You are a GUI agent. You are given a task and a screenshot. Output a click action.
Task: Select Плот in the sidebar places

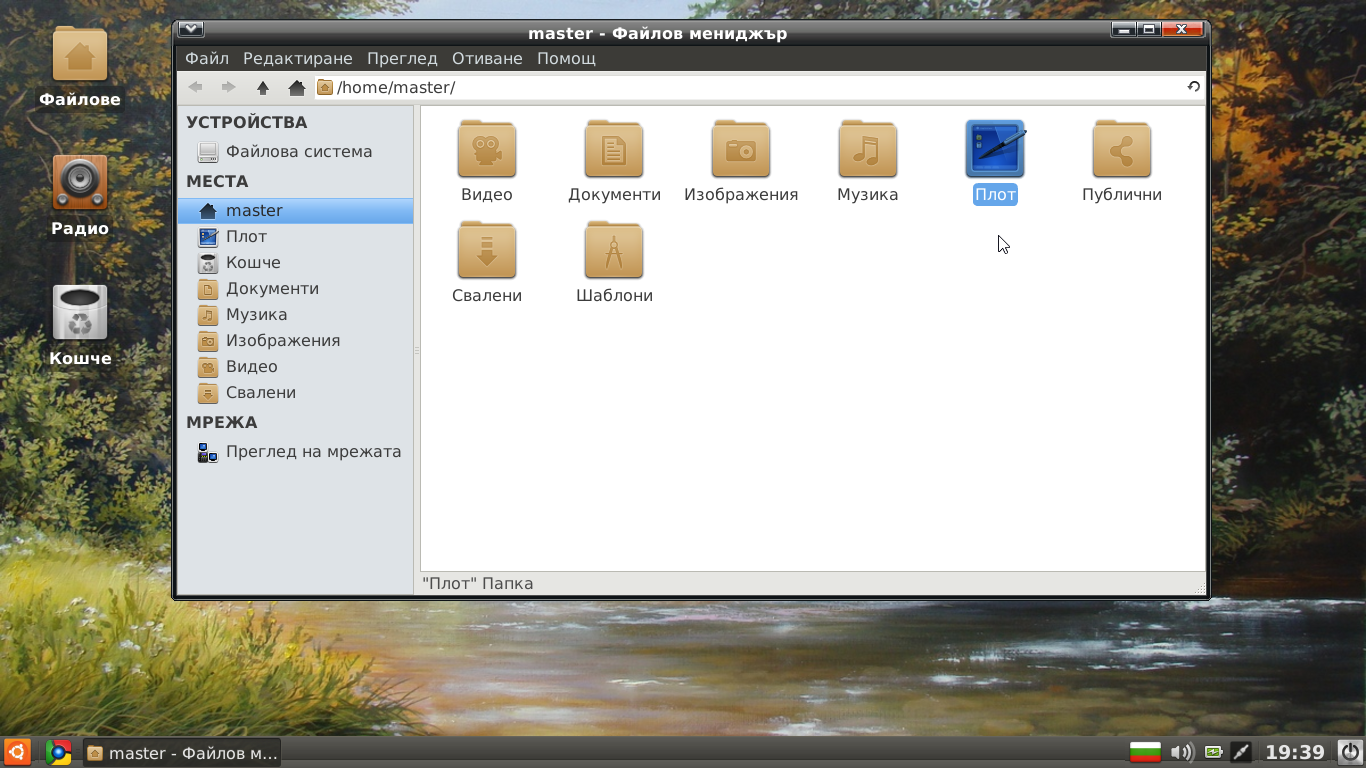pos(295,237)
